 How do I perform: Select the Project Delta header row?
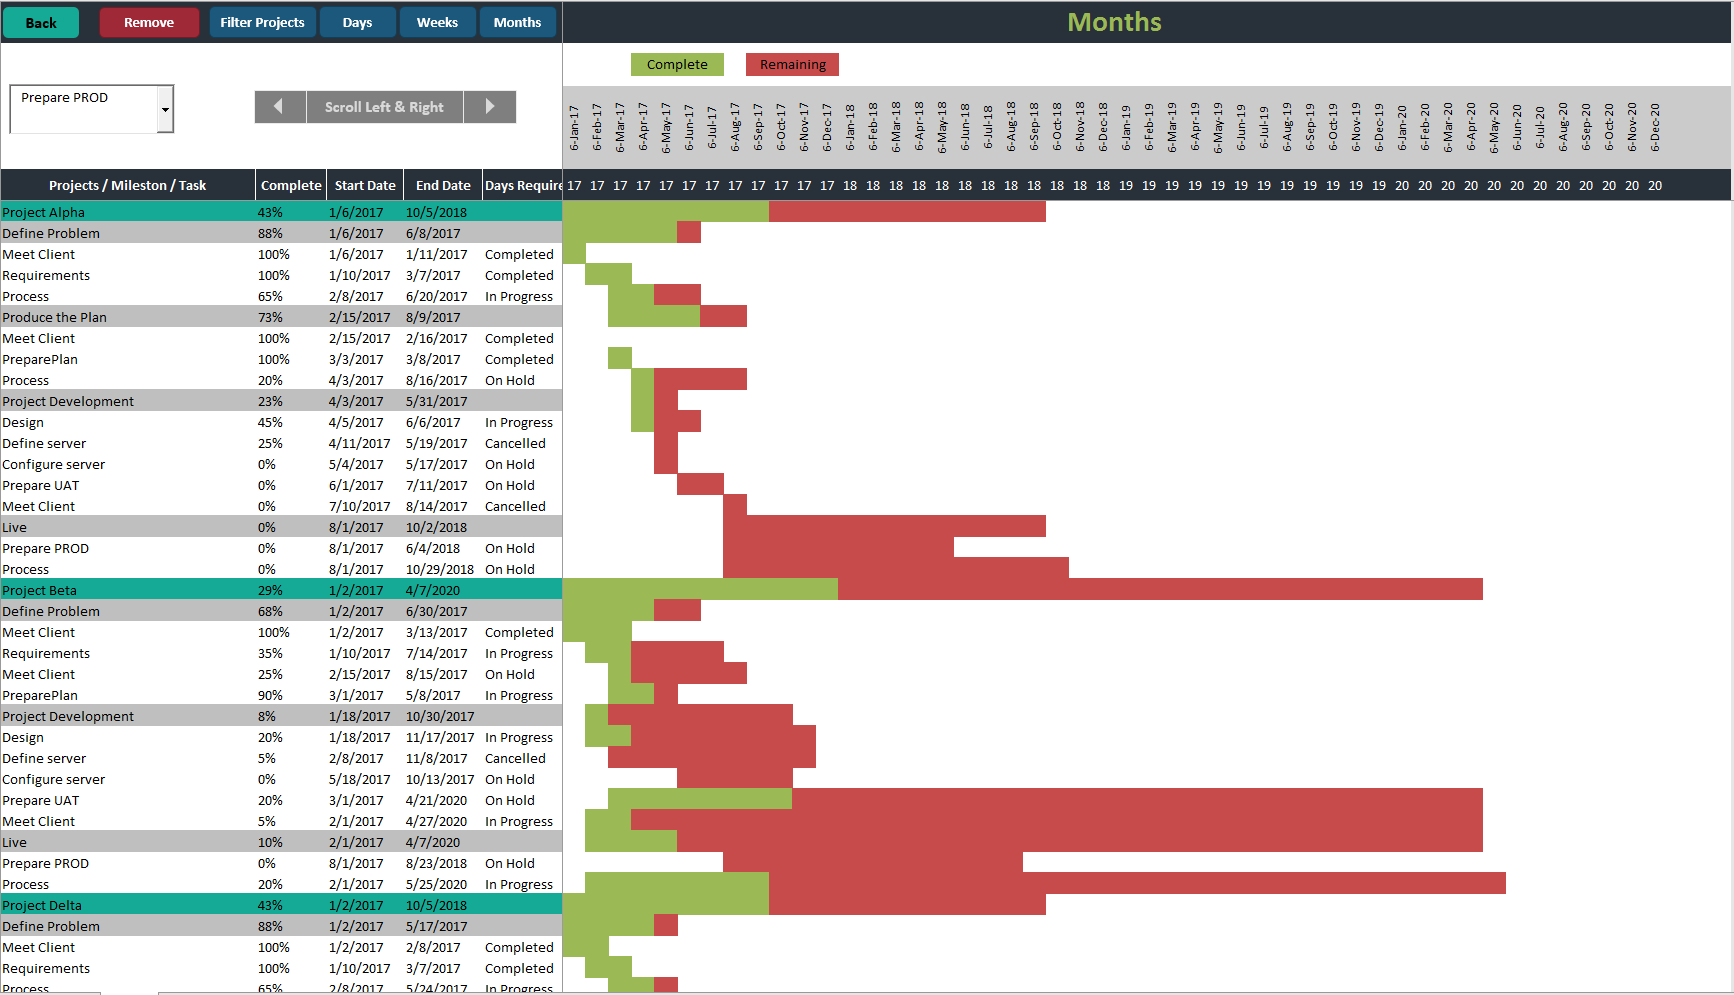pos(120,904)
